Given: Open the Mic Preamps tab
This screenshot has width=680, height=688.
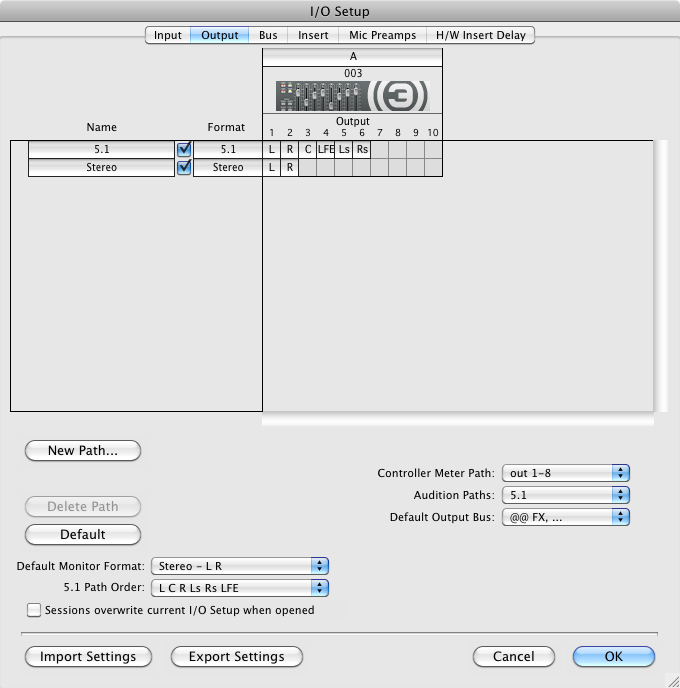Looking at the screenshot, I should point(382,35).
